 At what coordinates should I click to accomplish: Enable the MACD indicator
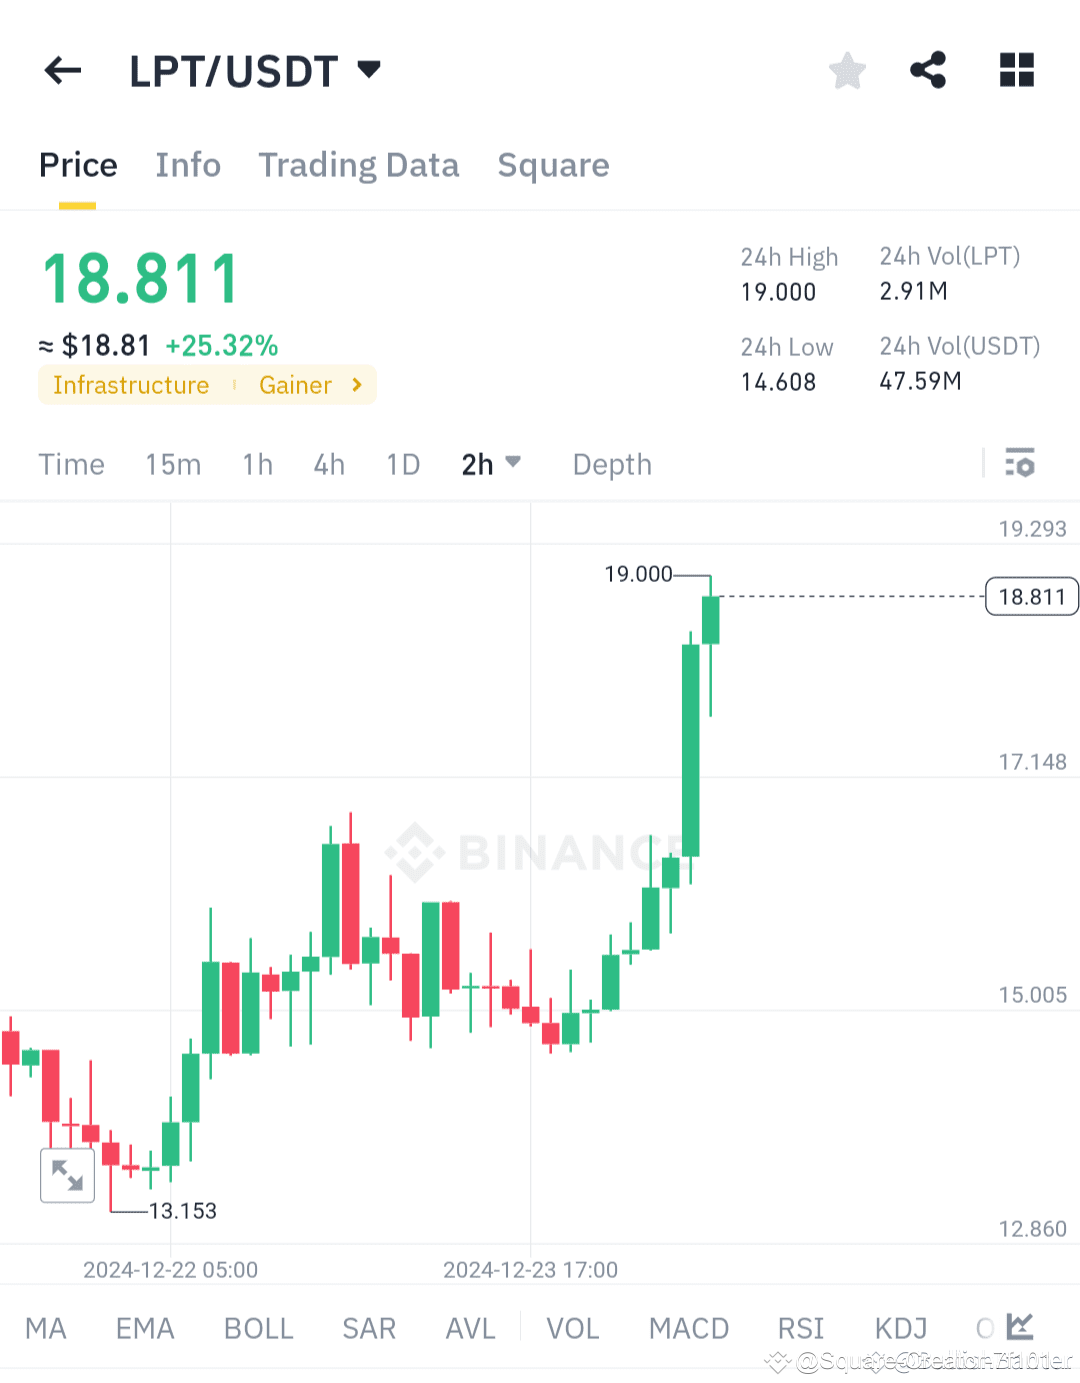pos(689,1327)
